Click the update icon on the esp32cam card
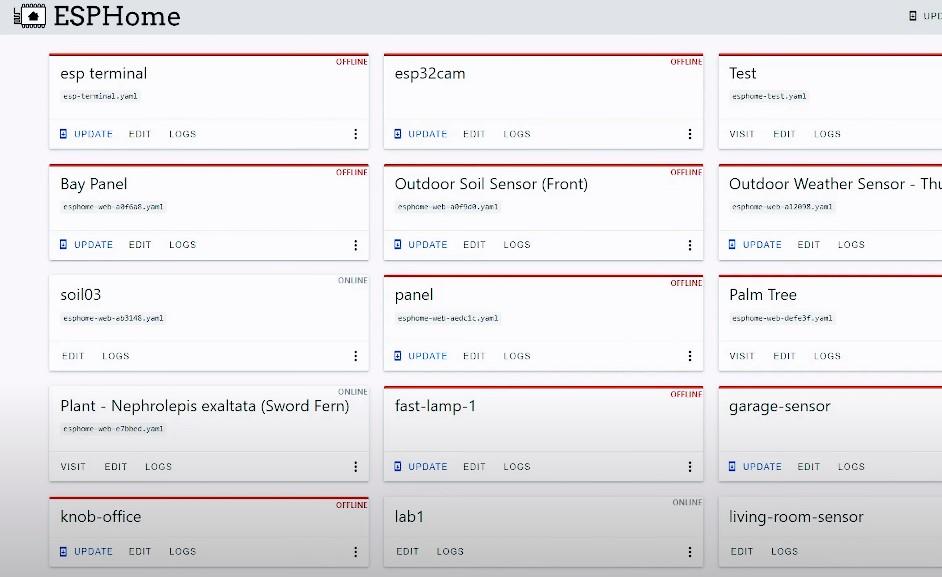 click(x=398, y=133)
